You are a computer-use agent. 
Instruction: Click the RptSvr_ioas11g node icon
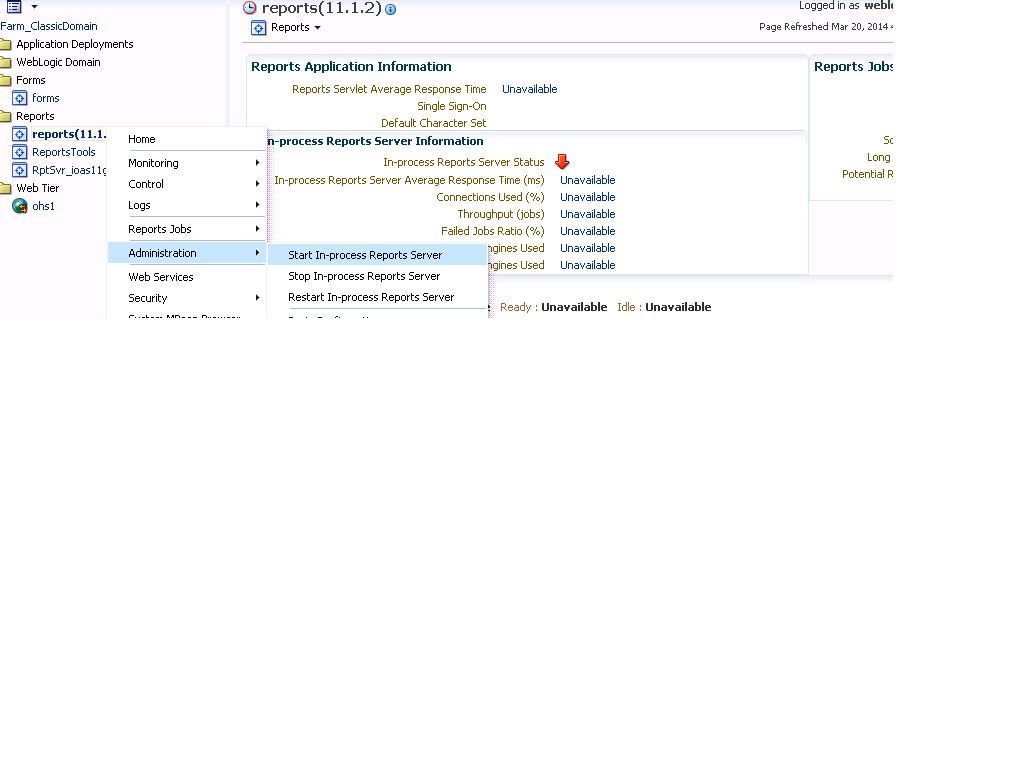(x=20, y=170)
